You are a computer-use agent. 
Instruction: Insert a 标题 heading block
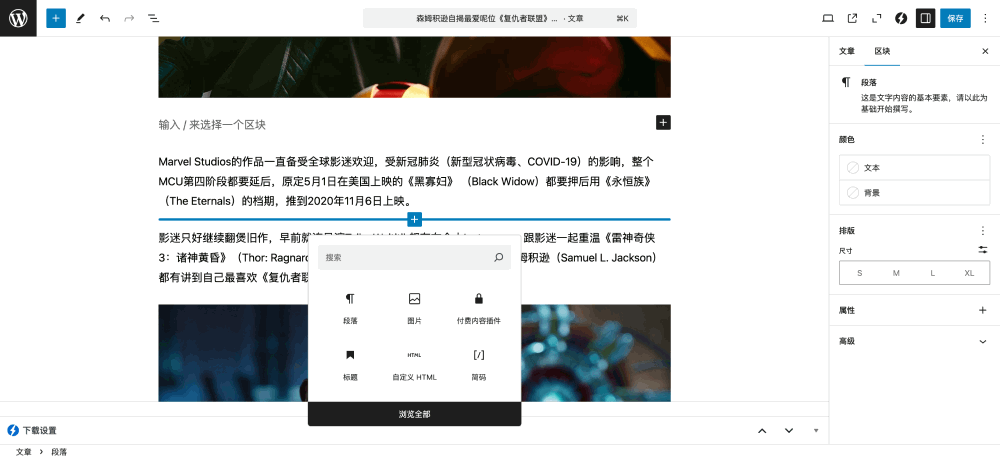point(350,365)
